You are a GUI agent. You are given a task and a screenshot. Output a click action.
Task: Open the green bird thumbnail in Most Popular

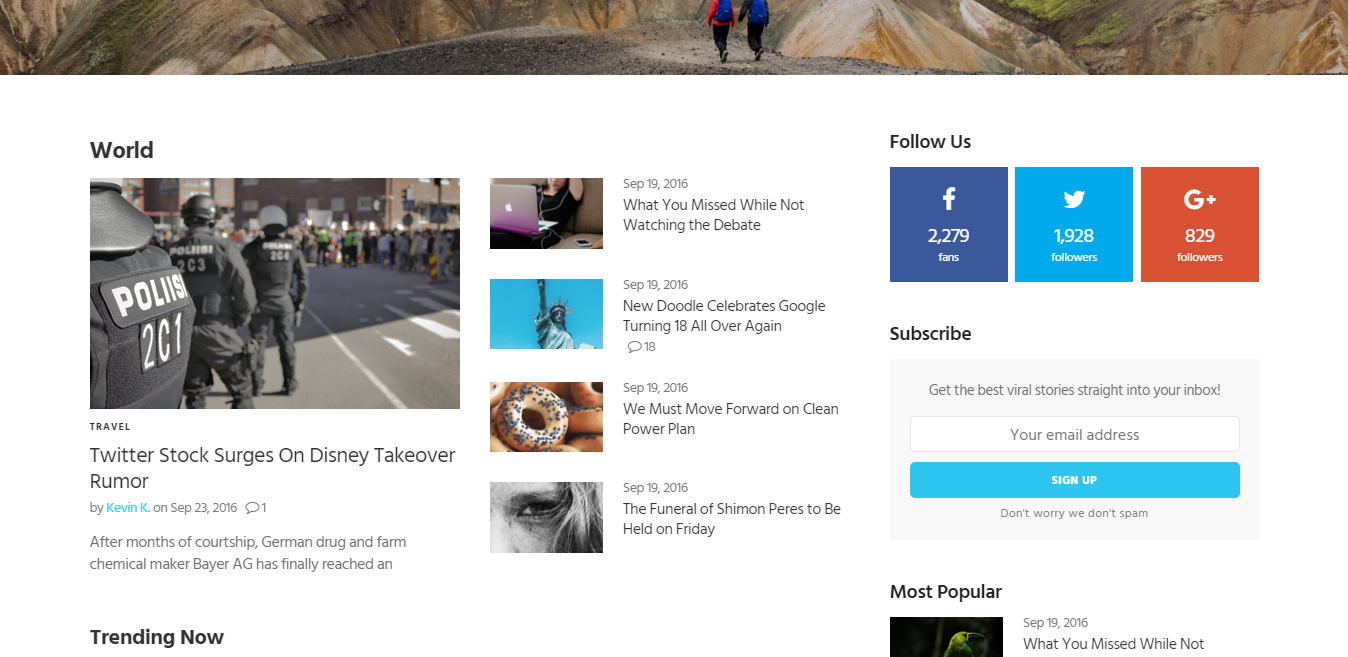(946, 637)
